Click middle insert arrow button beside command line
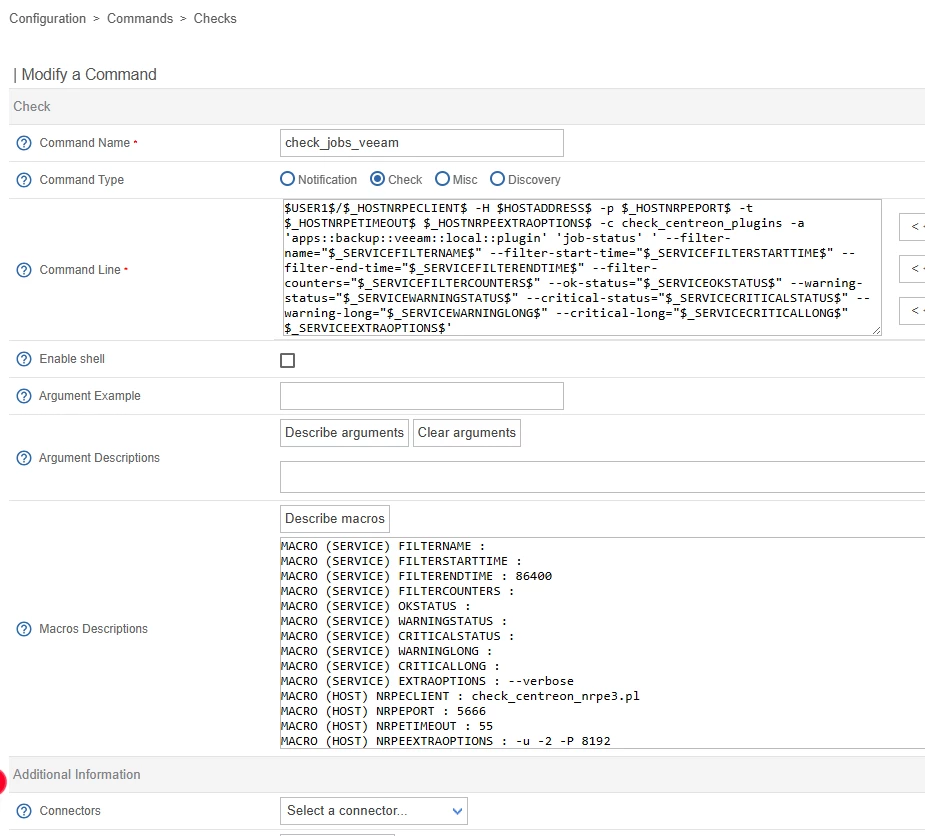Image resolution: width=925 pixels, height=836 pixels. pos(913,269)
